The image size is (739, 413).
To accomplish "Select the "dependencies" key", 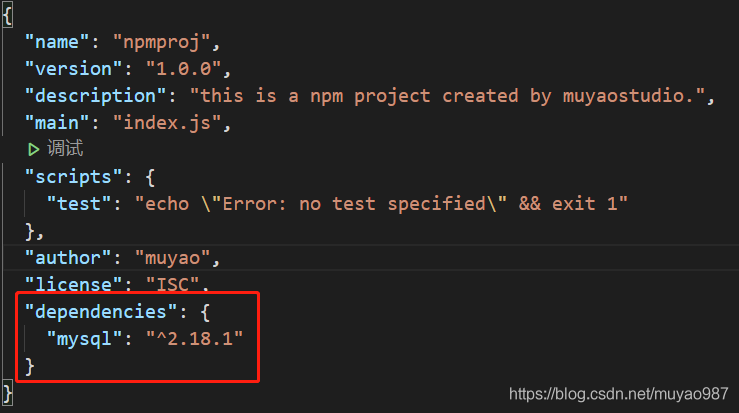I will tap(101, 312).
